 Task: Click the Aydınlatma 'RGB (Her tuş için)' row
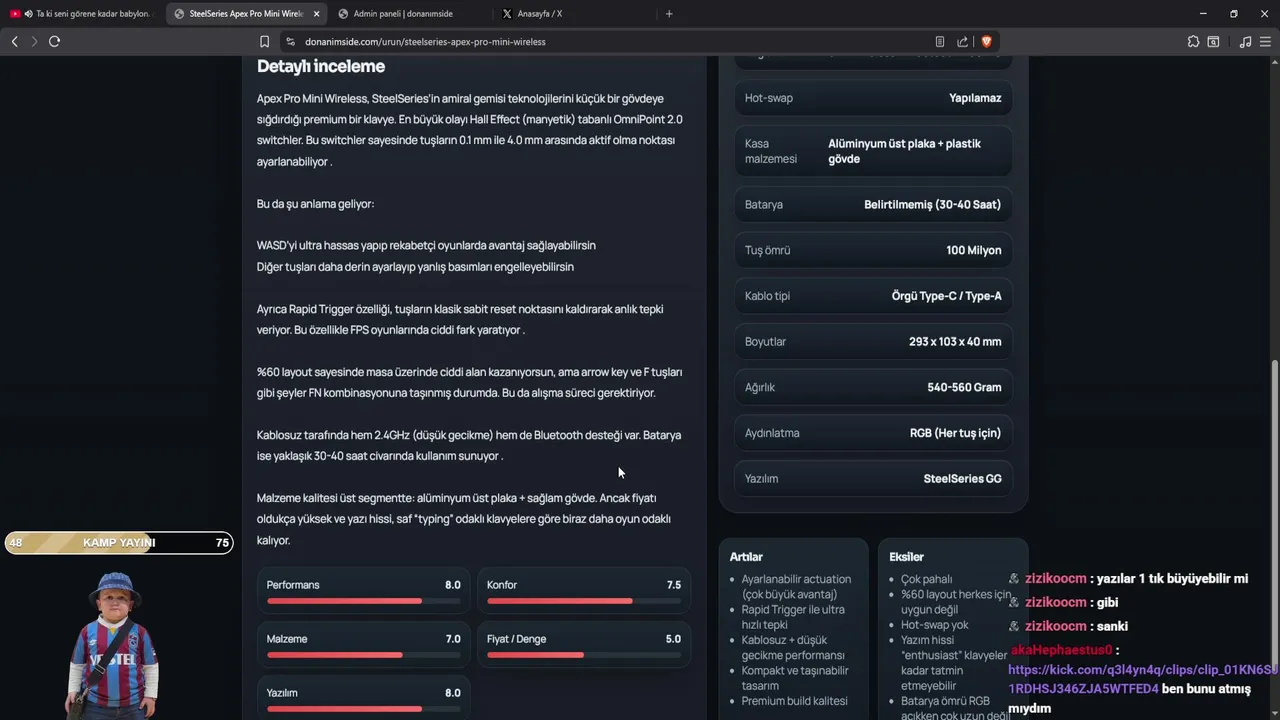point(873,433)
